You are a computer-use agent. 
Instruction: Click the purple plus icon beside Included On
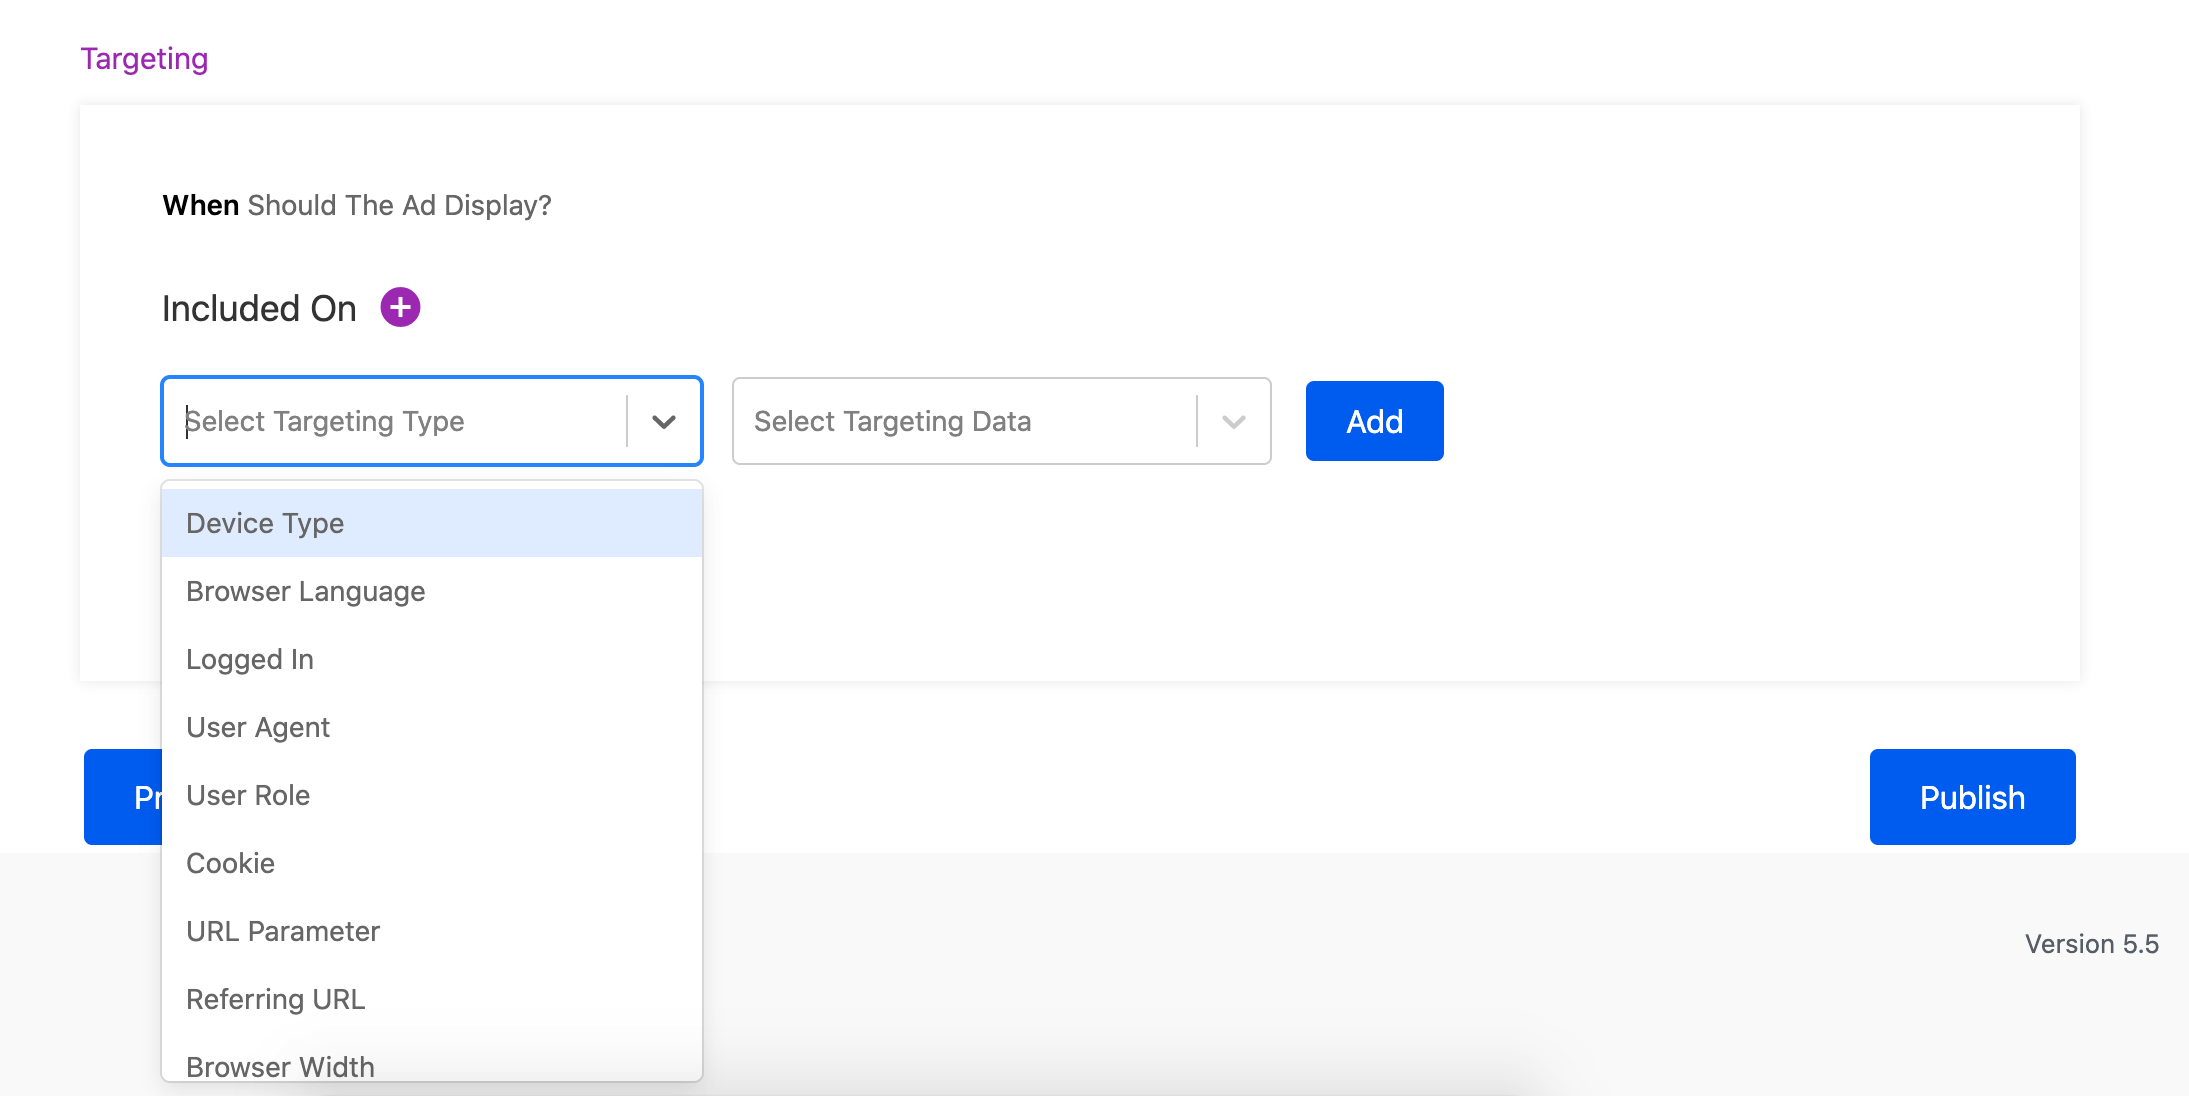tap(400, 307)
